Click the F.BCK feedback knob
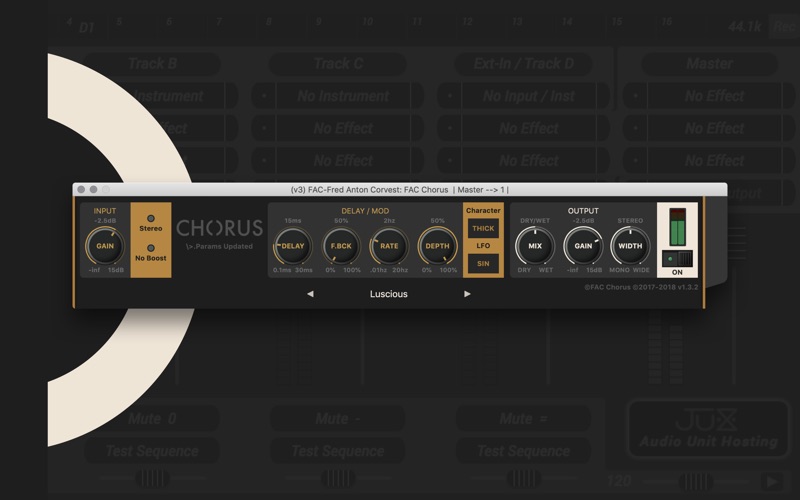800x500 pixels. click(341, 246)
